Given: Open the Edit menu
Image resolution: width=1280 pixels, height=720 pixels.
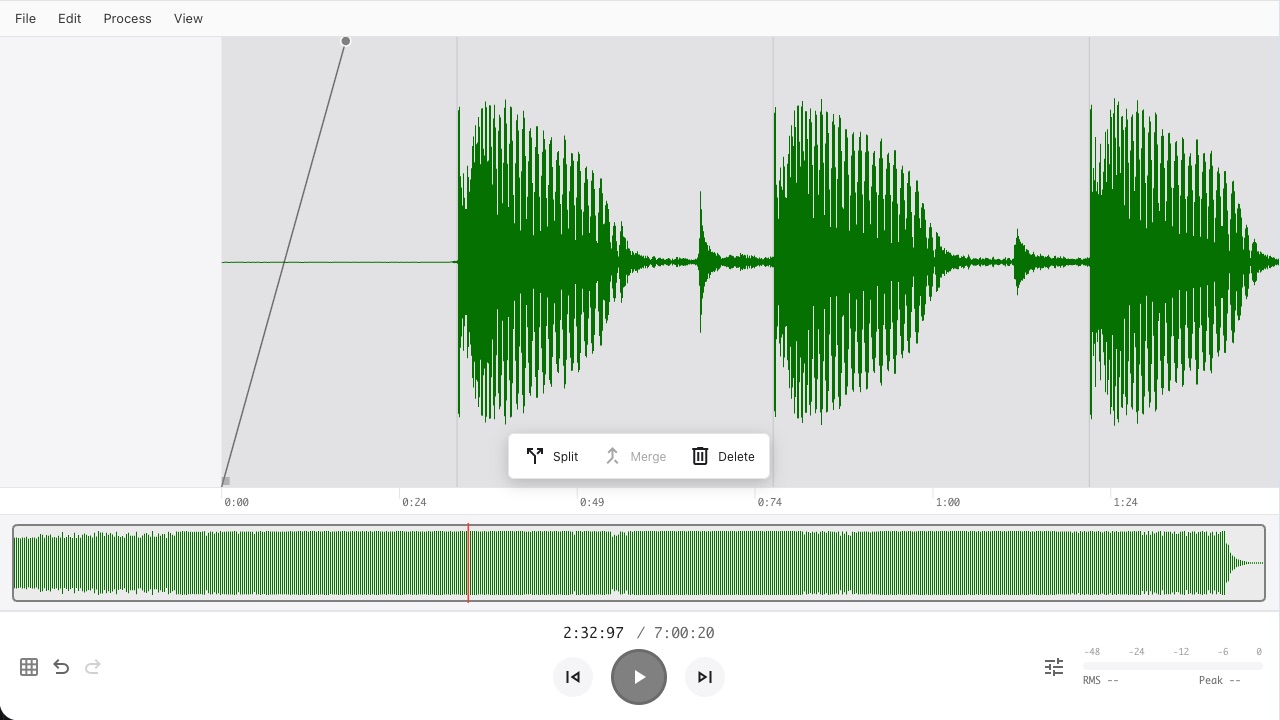Looking at the screenshot, I should pos(69,18).
